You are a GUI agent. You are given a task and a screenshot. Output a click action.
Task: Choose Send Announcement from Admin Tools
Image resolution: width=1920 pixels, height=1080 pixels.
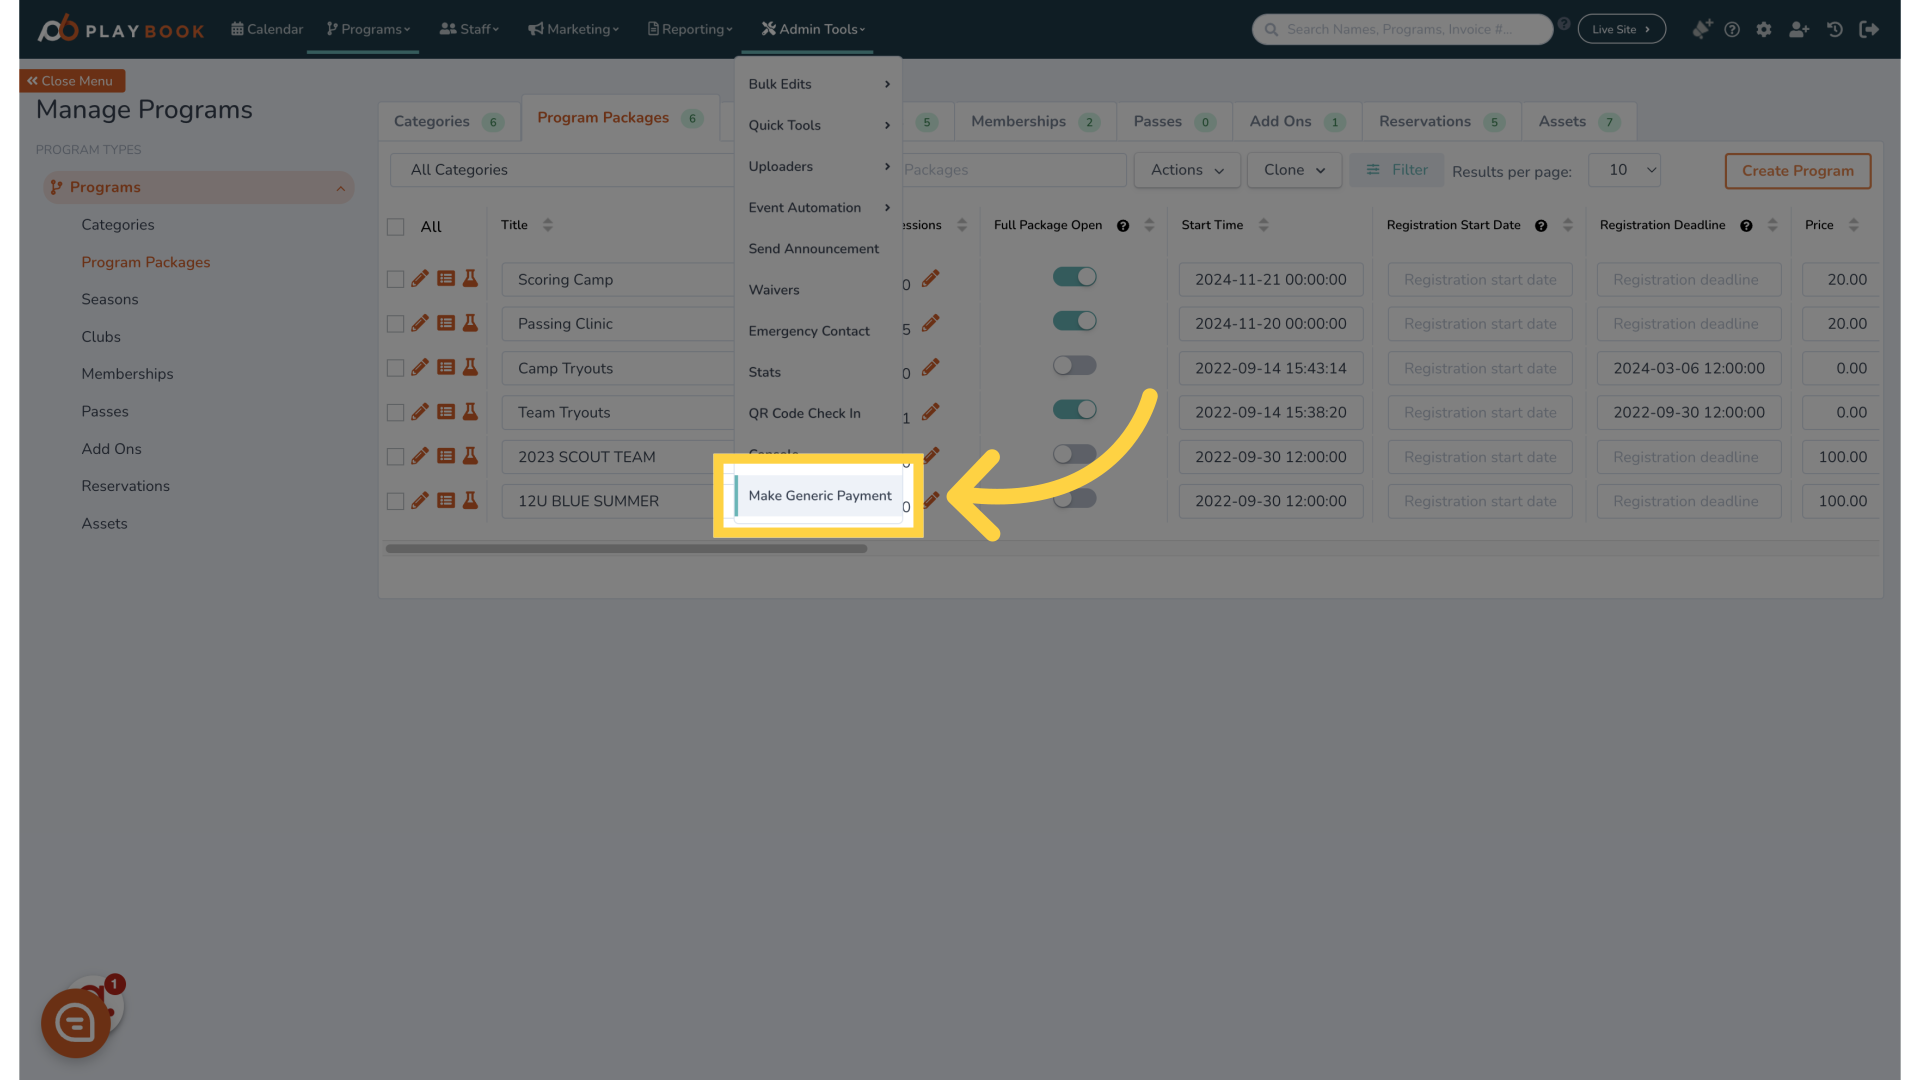click(x=818, y=248)
